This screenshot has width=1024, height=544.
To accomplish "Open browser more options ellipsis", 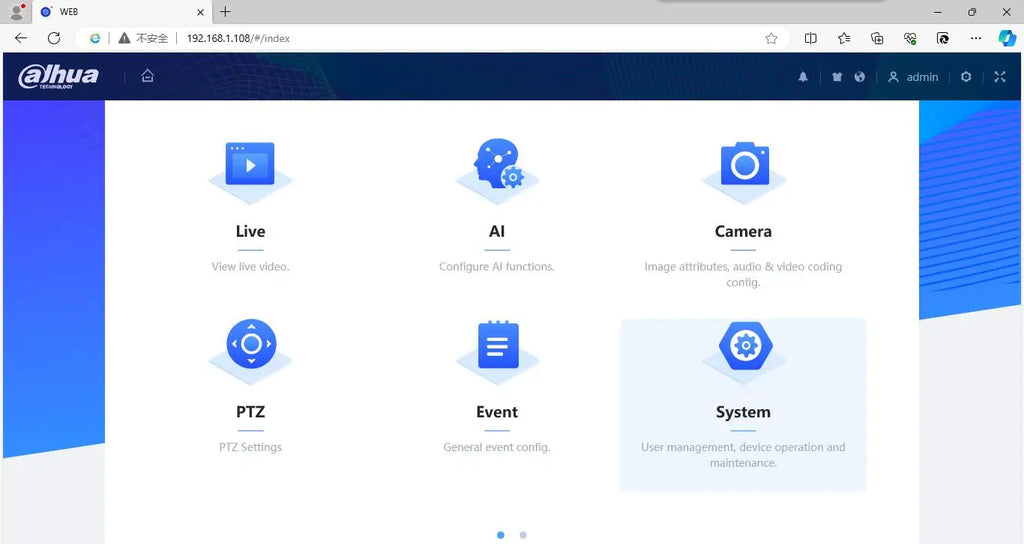I will (x=976, y=39).
